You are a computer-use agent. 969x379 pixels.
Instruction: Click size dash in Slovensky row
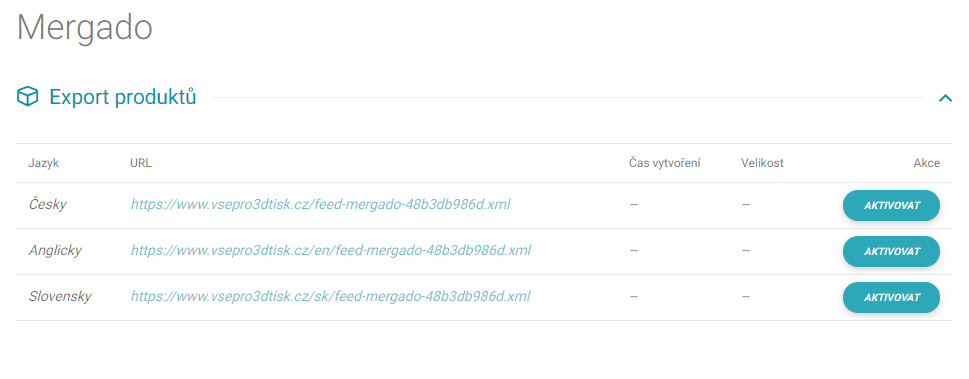745,297
